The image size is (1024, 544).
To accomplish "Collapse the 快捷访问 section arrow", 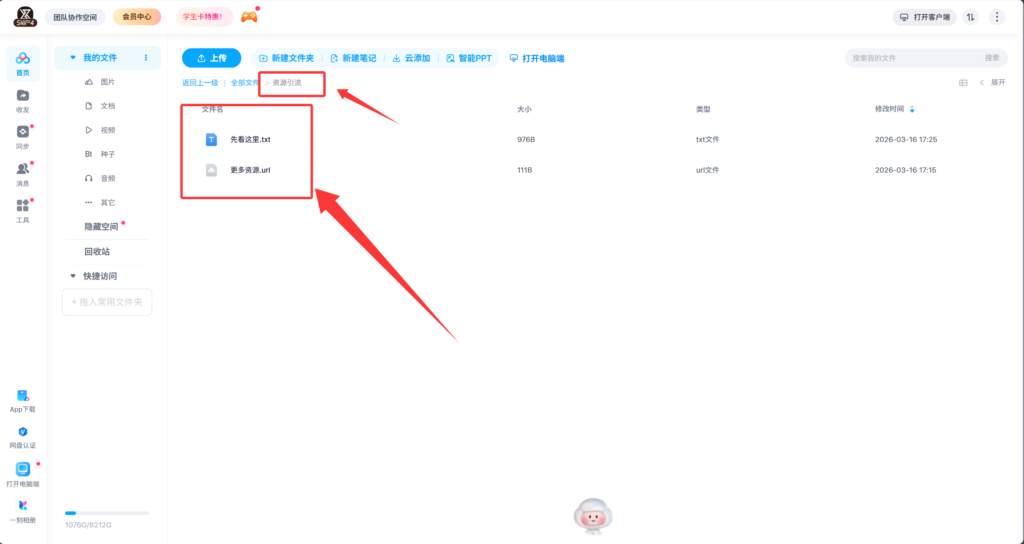I will coord(72,276).
